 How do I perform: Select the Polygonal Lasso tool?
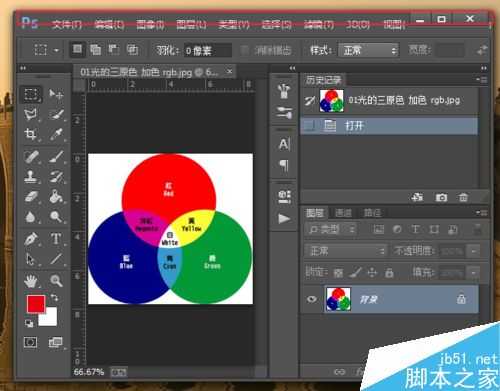click(31, 114)
